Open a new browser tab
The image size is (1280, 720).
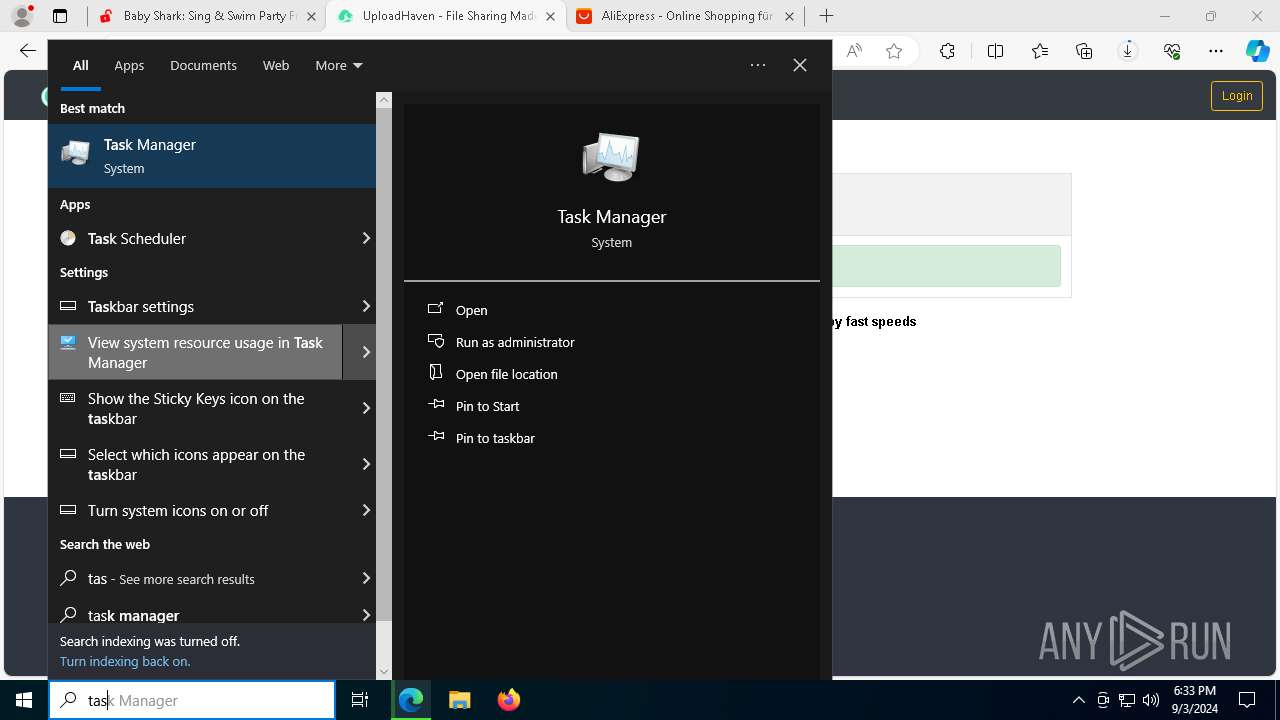click(x=826, y=16)
